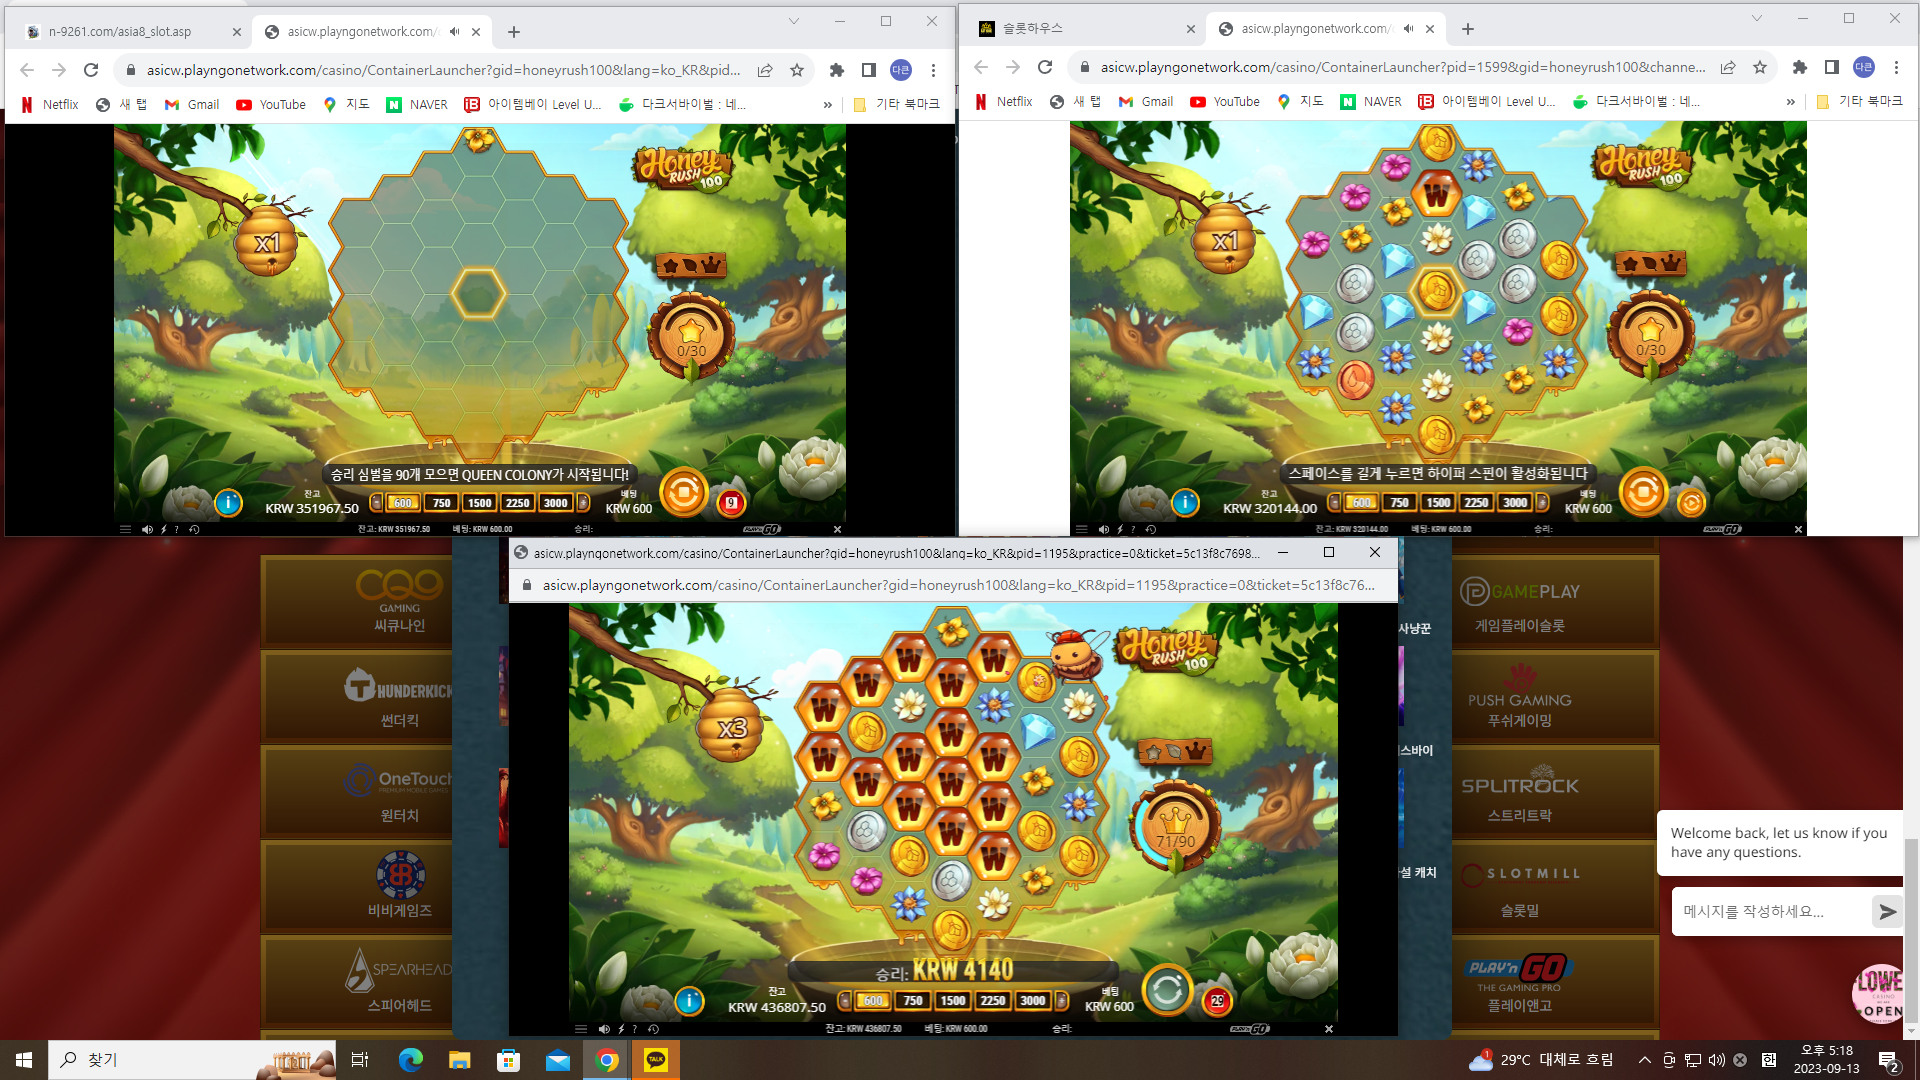
Task: Open the hamburger menu in the bottom game
Action: (581, 1028)
